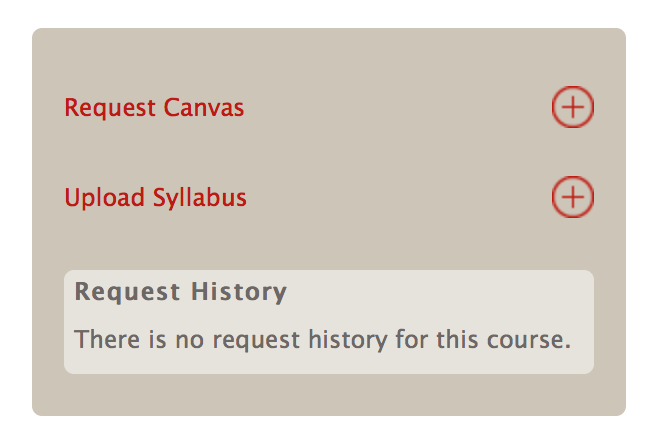Select the Request History heading

(181, 292)
